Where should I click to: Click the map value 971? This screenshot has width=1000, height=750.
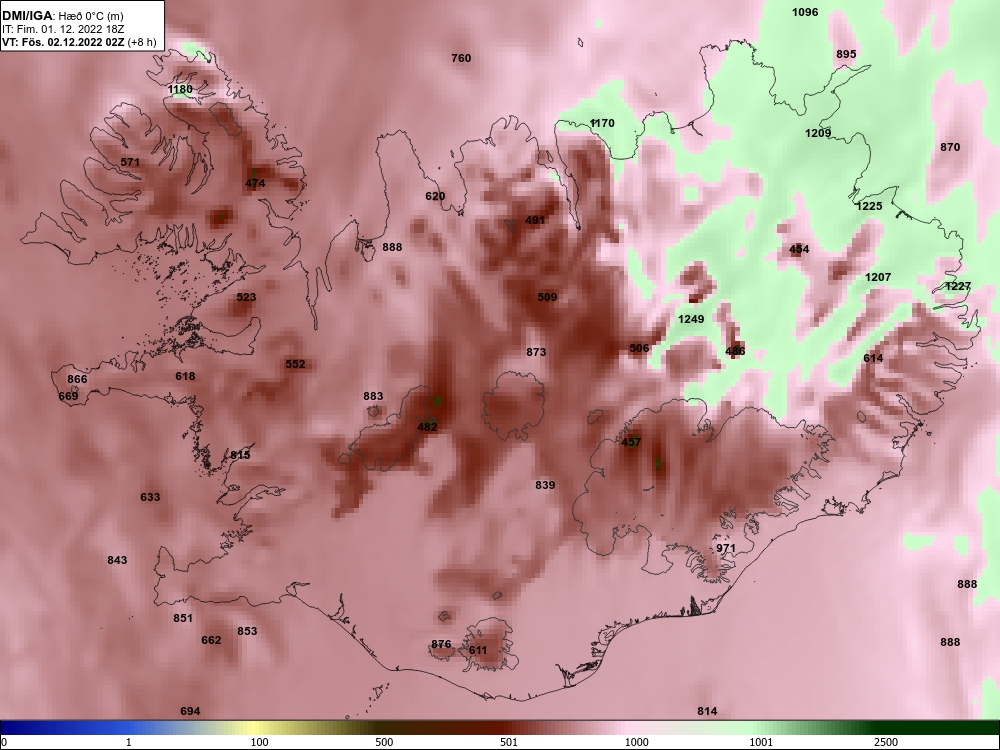click(x=726, y=548)
